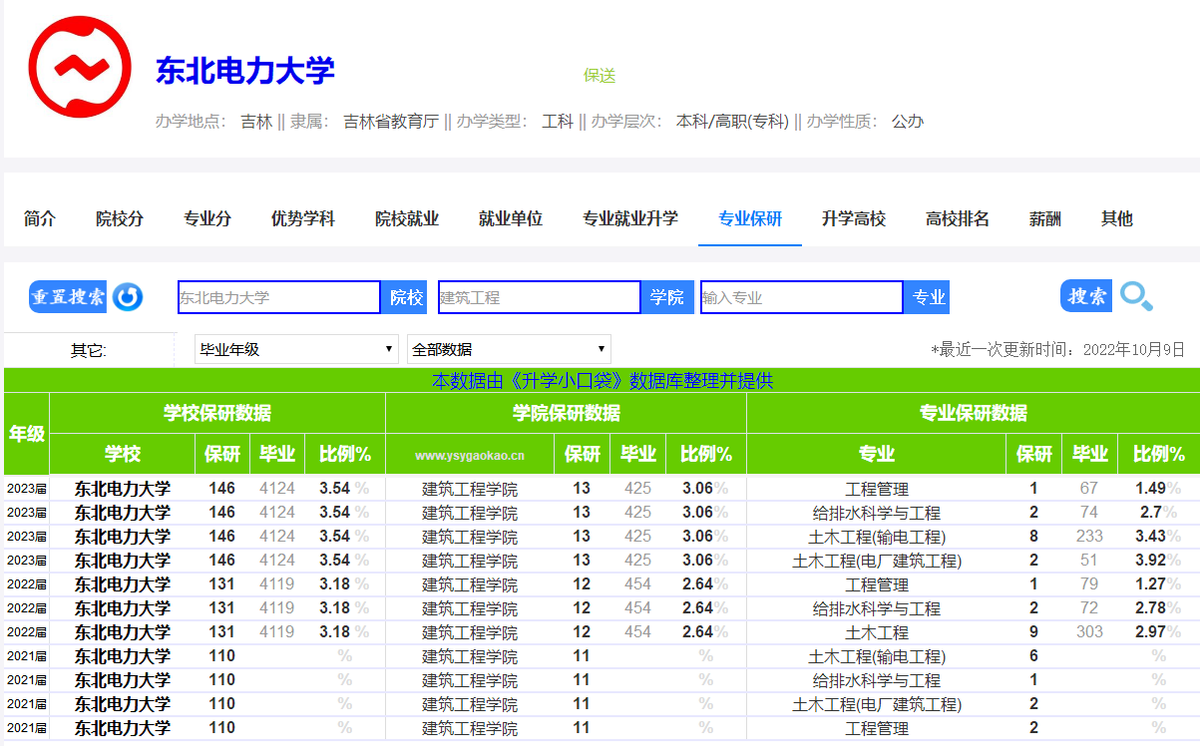Click 土木工程(输电工程) in the 2023届 row
This screenshot has height=746, width=1200.
pos(877,537)
